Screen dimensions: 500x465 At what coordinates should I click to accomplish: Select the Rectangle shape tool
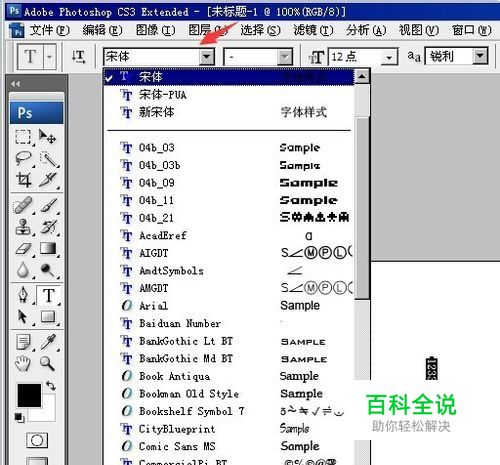48,317
